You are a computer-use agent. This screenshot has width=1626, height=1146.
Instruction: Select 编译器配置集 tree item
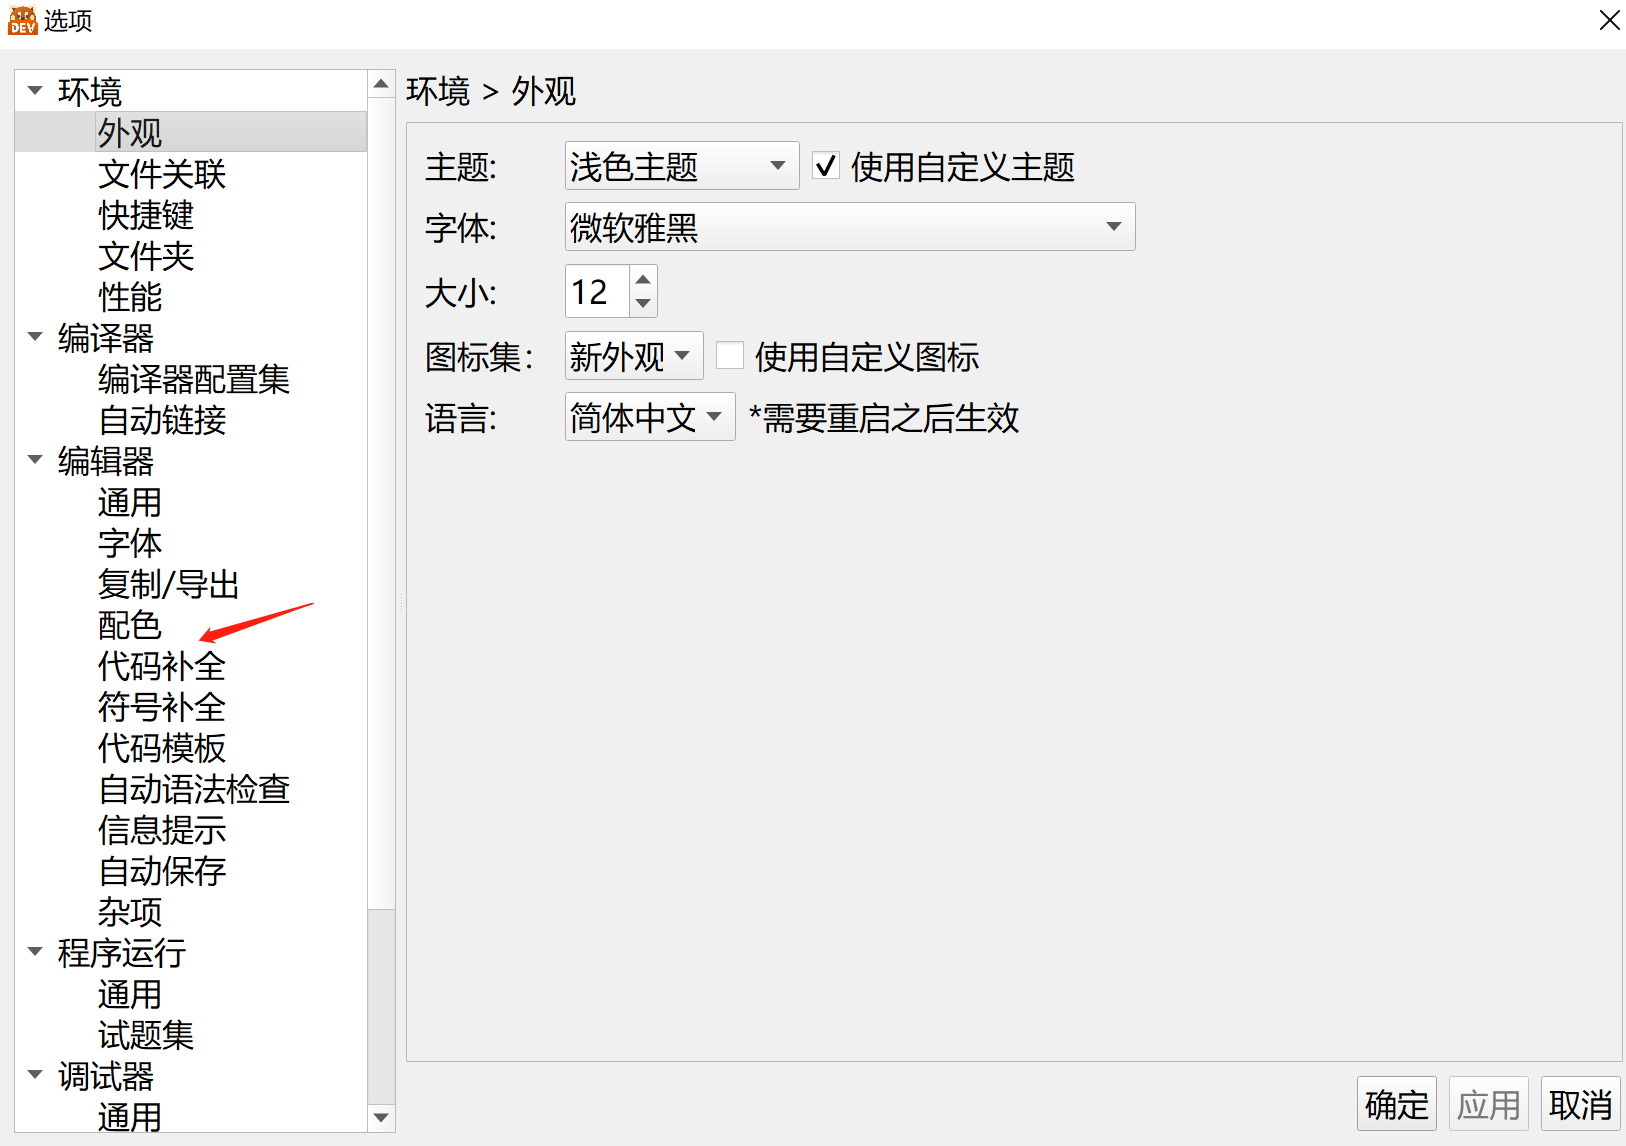point(194,378)
